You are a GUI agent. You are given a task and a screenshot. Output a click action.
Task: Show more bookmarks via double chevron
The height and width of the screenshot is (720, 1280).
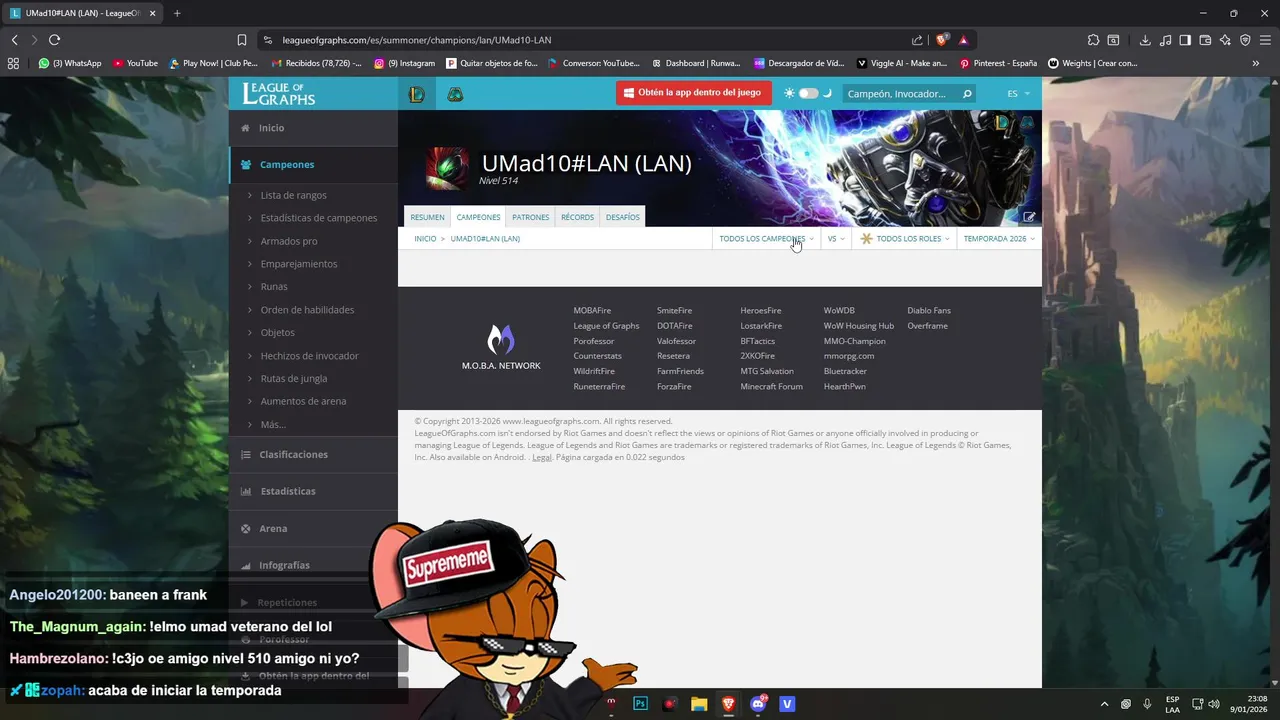(x=1256, y=63)
